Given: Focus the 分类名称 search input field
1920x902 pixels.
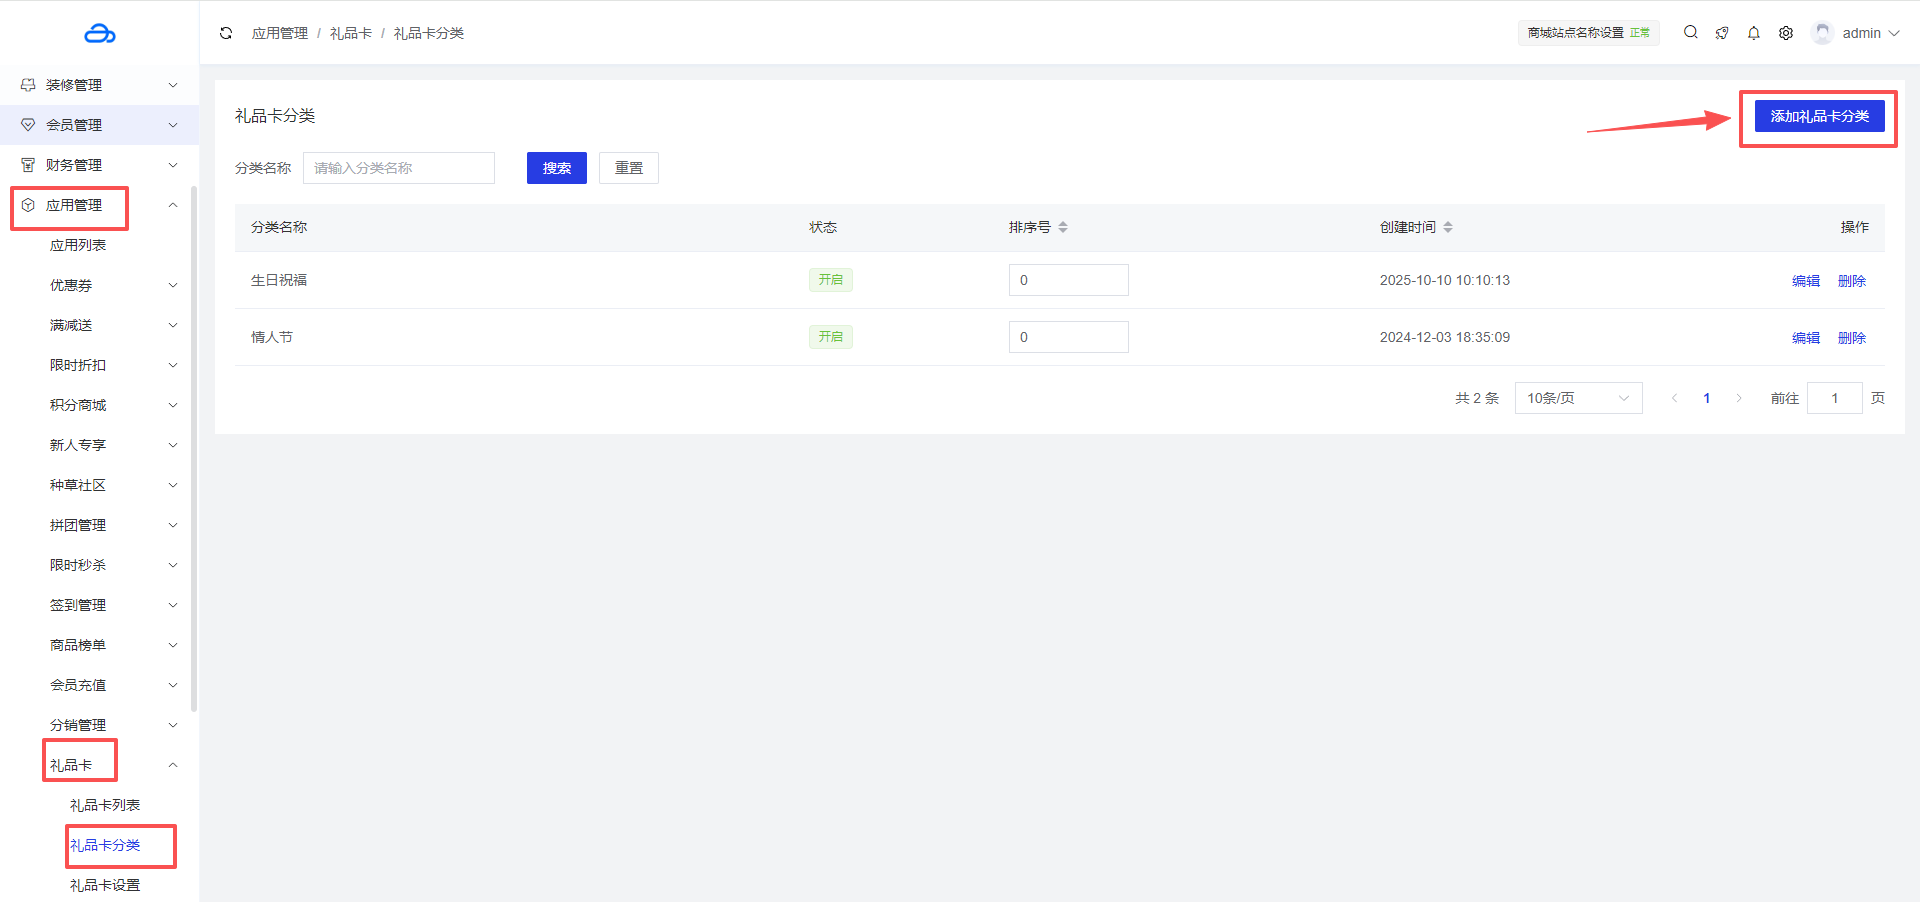Looking at the screenshot, I should [x=398, y=168].
